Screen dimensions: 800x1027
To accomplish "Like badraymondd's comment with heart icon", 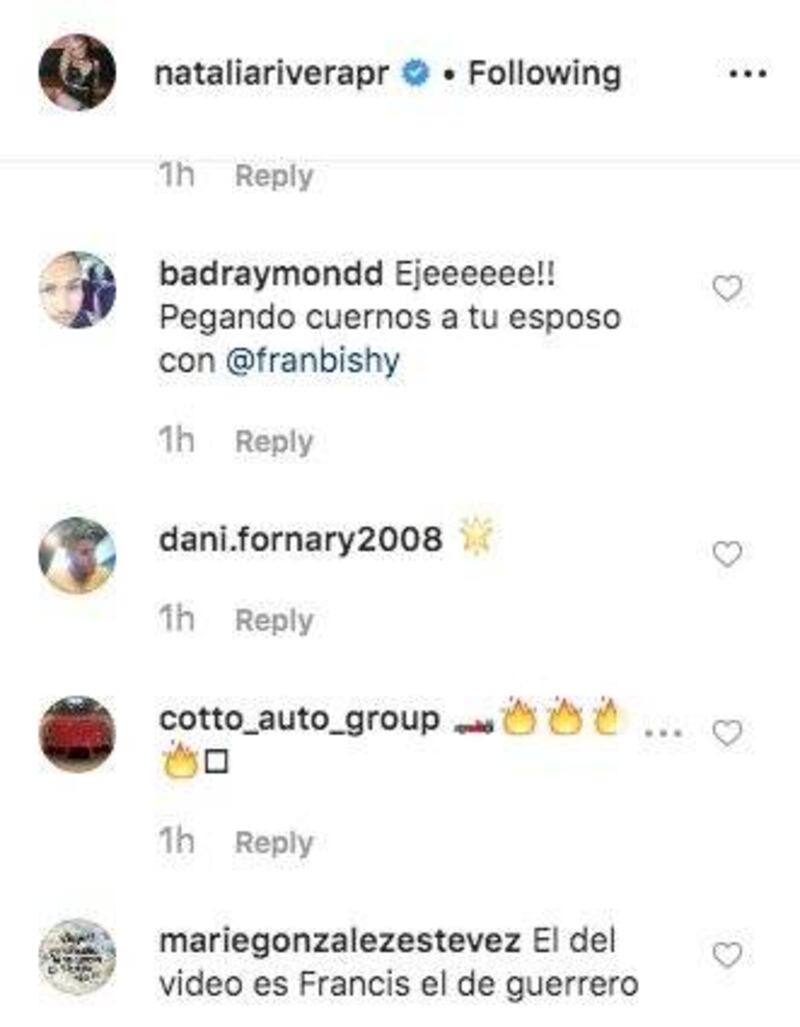I will (x=727, y=289).
